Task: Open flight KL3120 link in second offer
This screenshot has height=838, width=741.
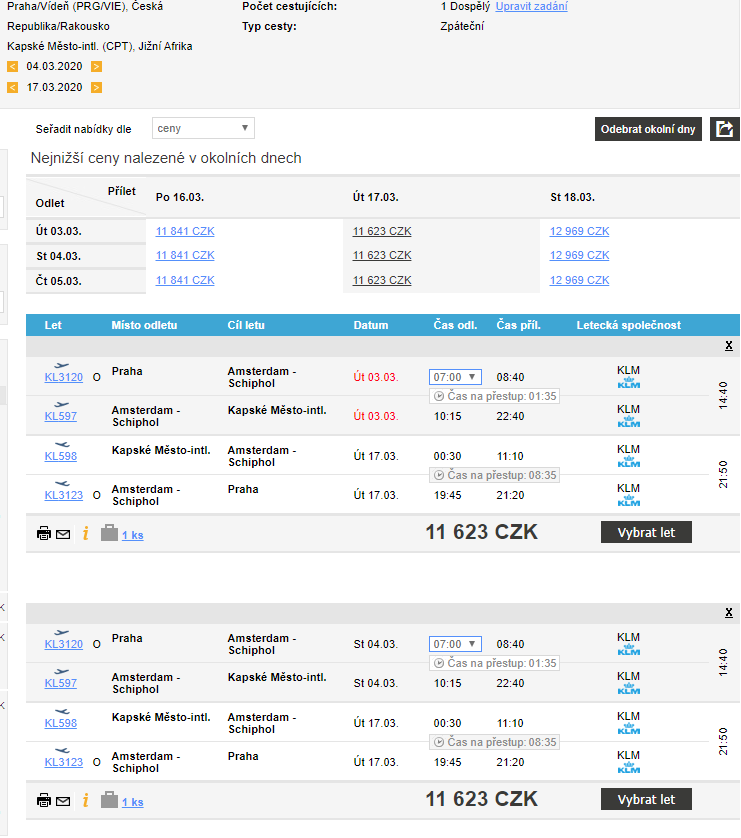Action: (x=64, y=645)
